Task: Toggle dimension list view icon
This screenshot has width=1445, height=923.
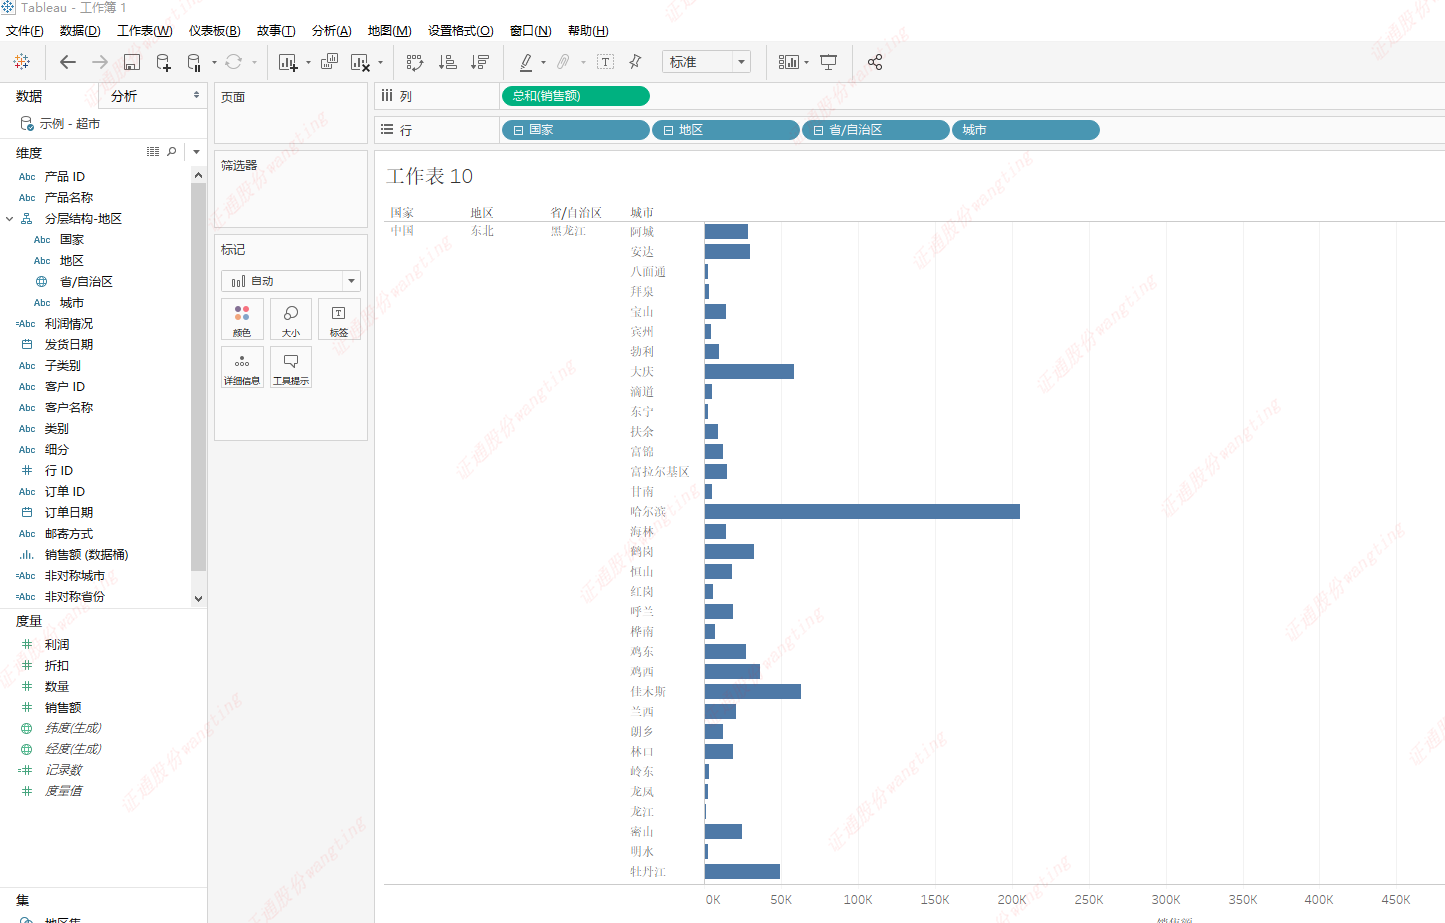Action: [x=153, y=152]
